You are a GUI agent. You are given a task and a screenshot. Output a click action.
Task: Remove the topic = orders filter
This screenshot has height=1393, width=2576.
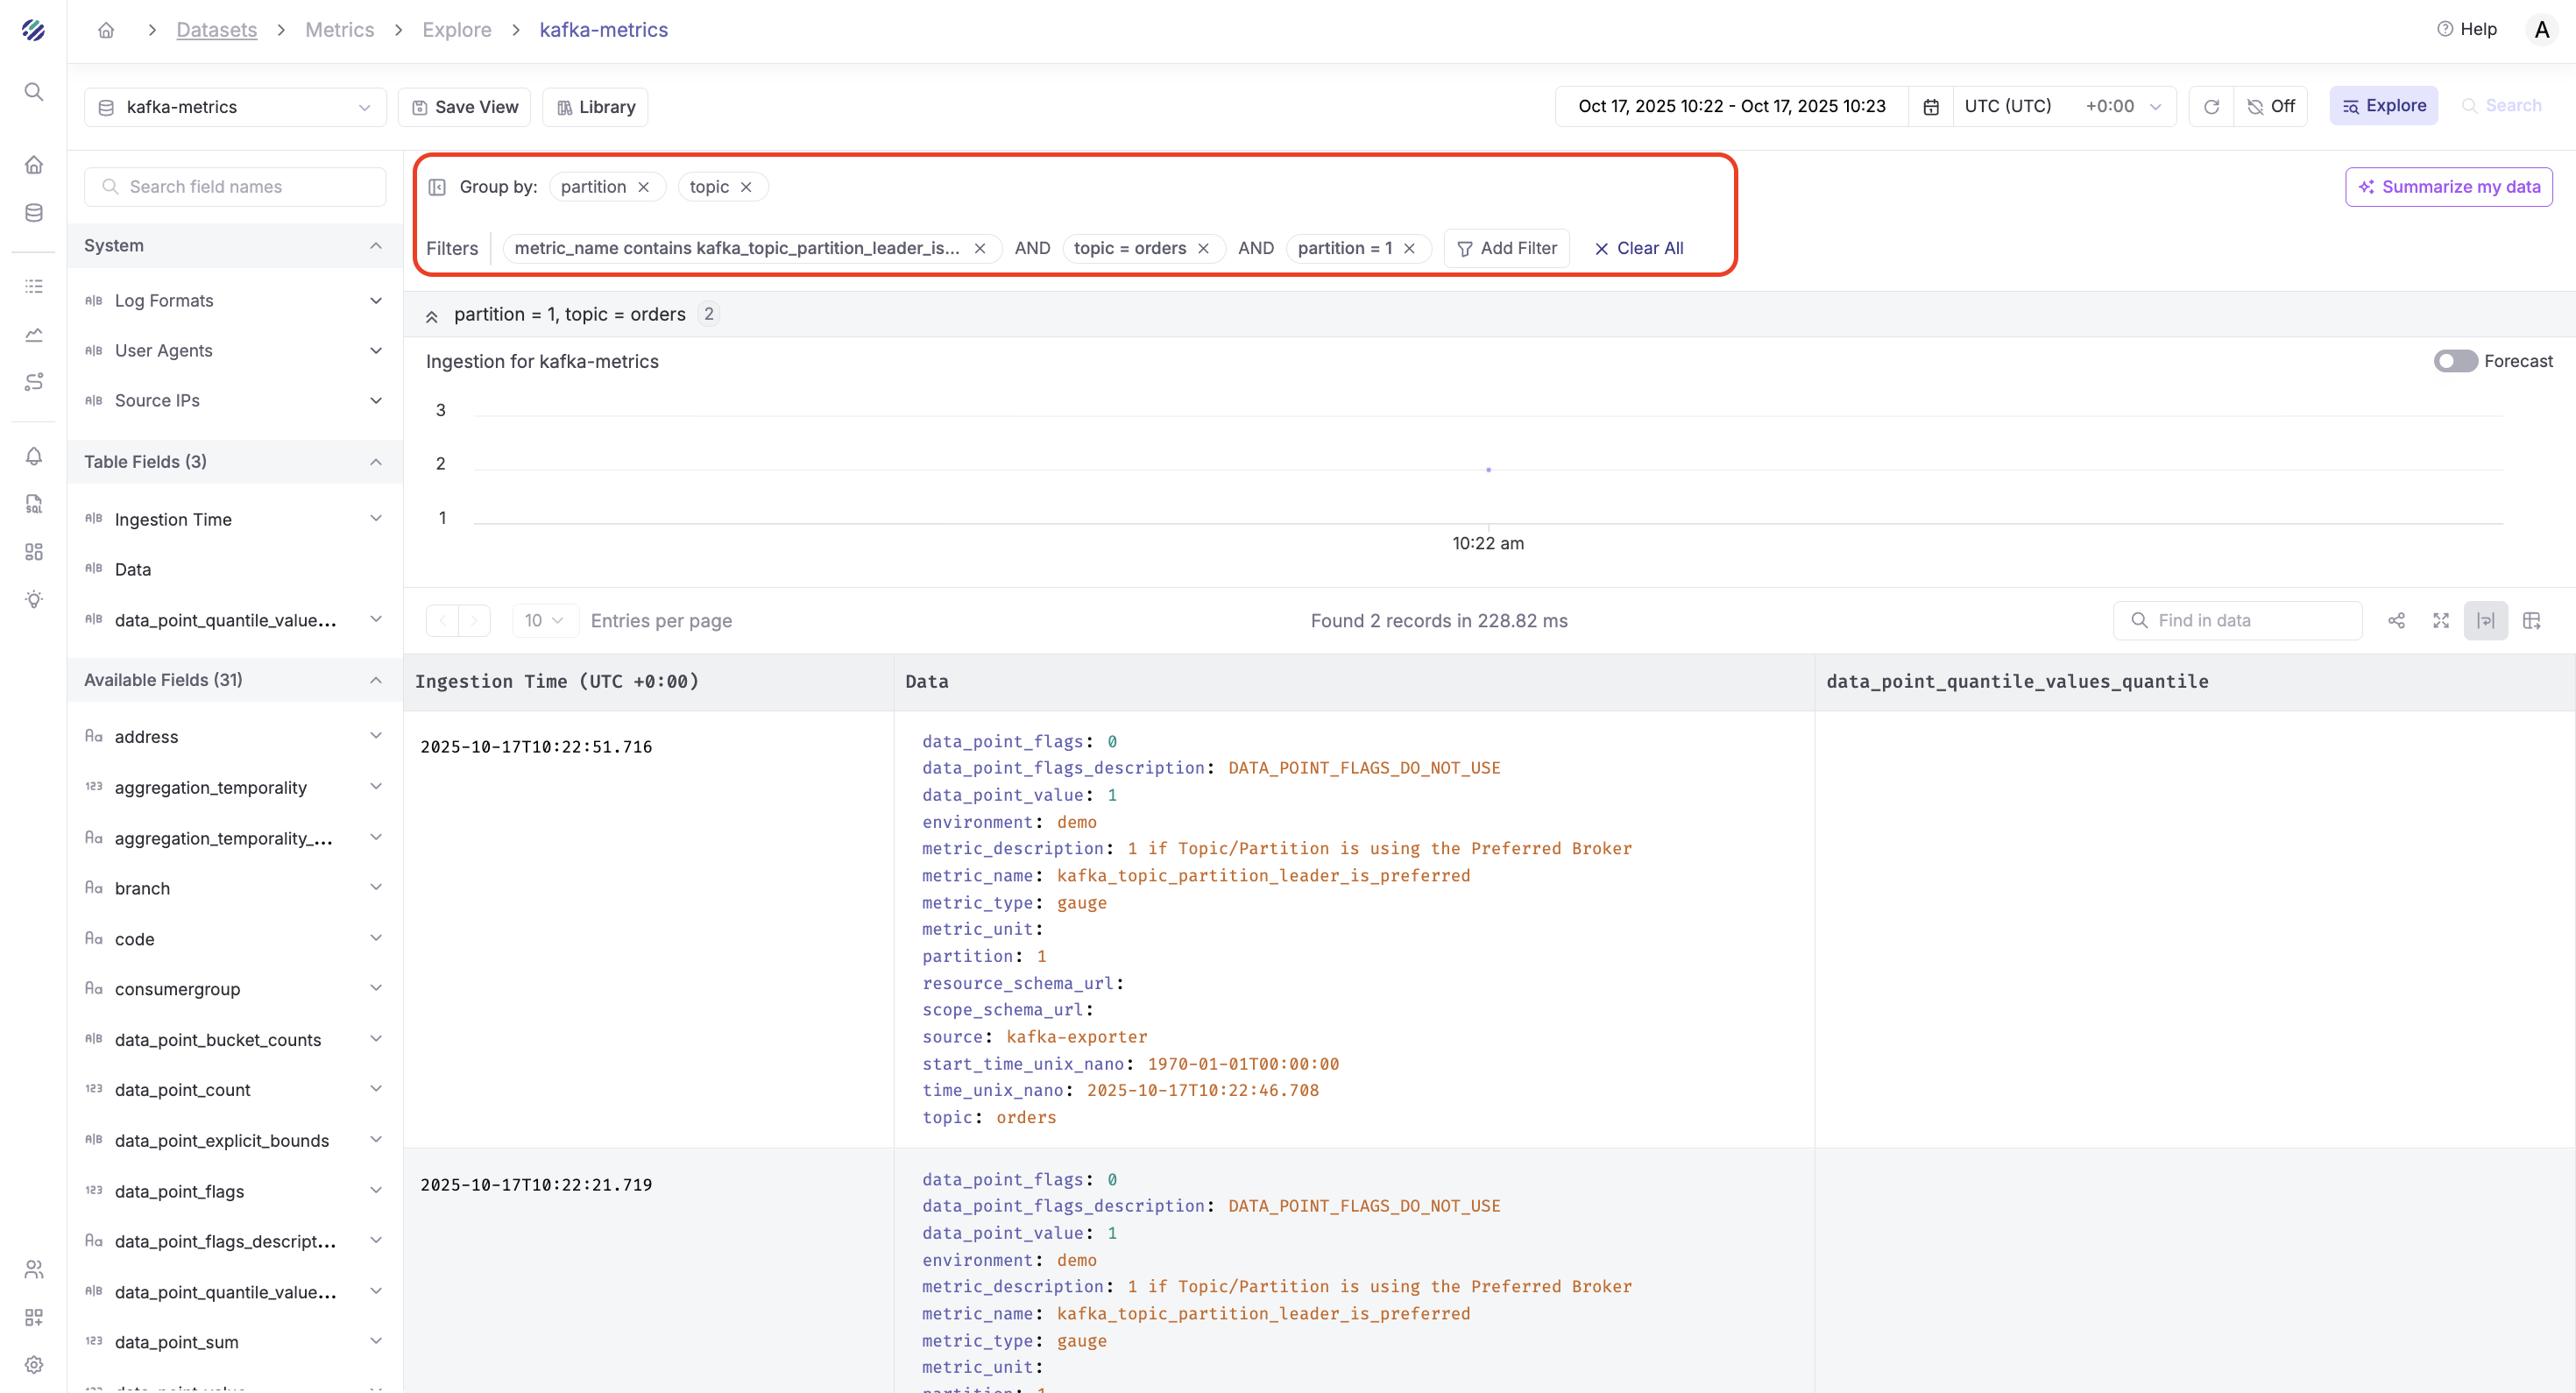point(1204,248)
